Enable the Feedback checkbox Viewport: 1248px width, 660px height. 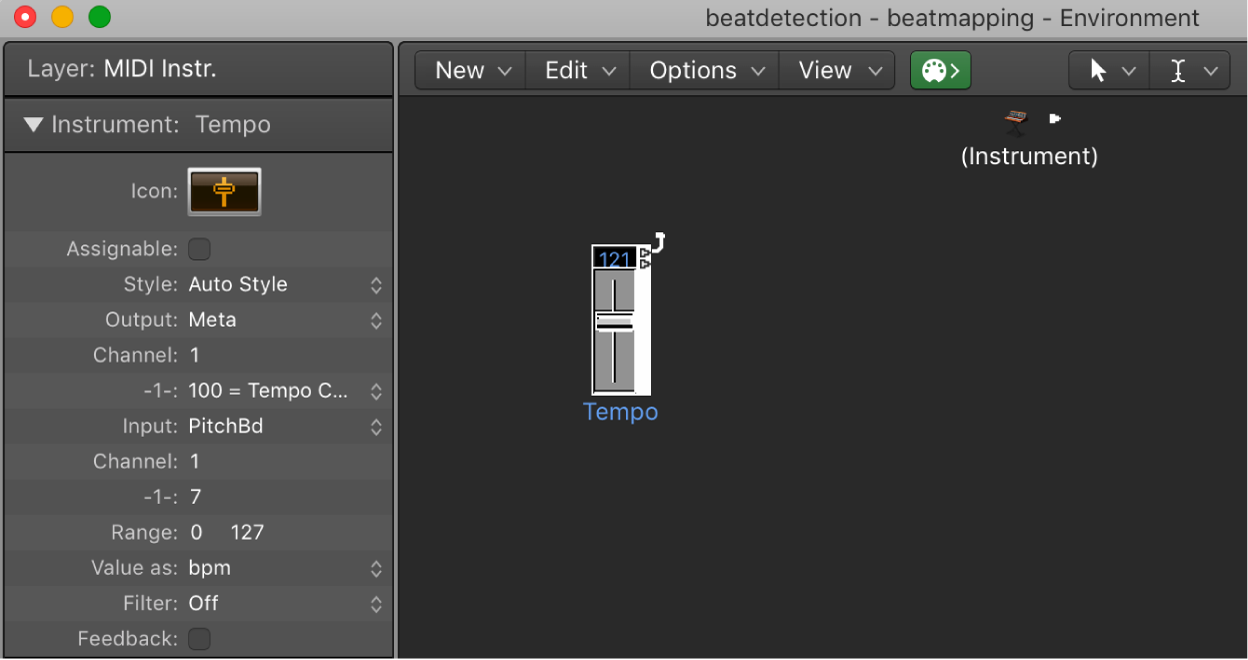coord(200,639)
